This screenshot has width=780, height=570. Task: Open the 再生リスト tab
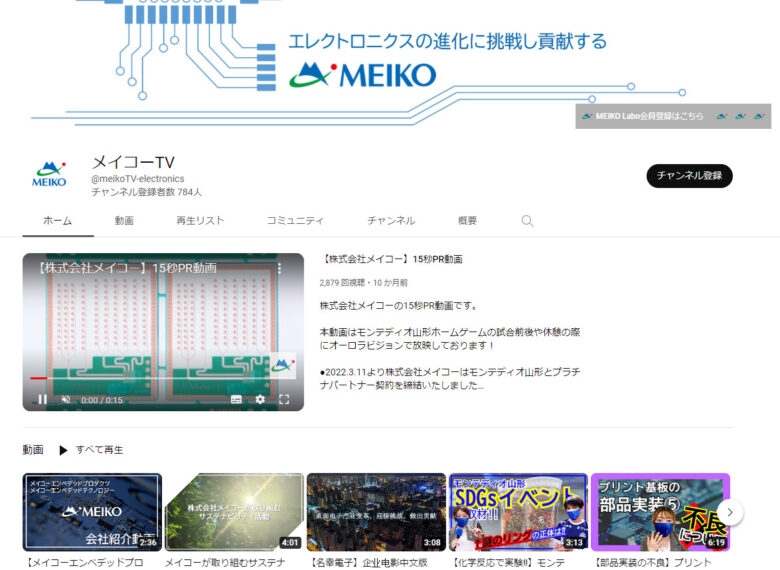tap(200, 220)
